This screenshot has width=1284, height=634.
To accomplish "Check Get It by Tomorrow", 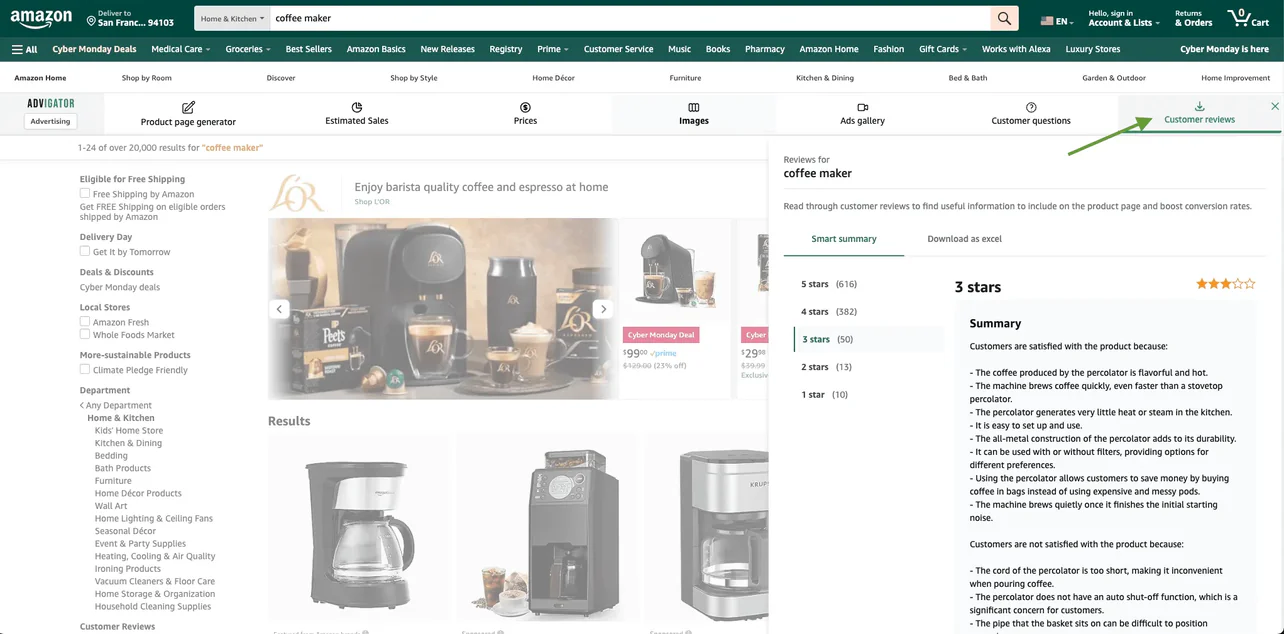I will pyautogui.click(x=85, y=251).
